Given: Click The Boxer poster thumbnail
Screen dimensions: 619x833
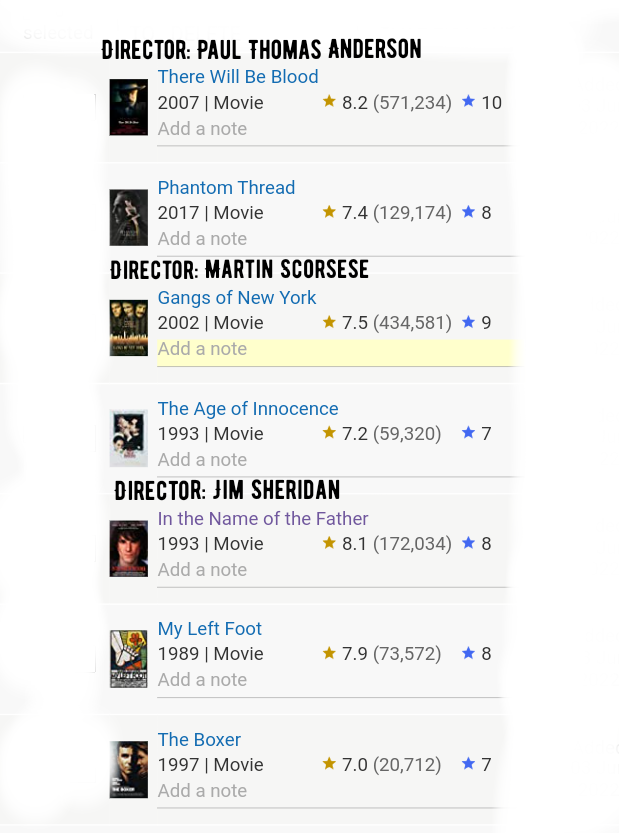Looking at the screenshot, I should tap(129, 769).
